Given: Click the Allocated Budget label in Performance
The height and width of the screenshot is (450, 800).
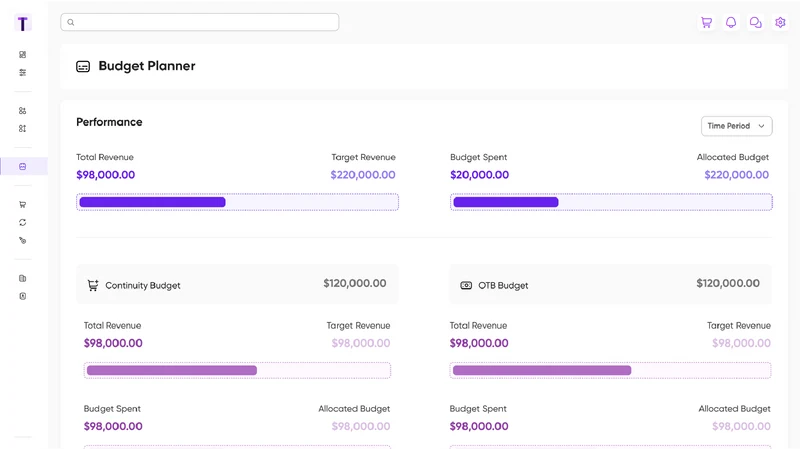Looking at the screenshot, I should click(x=733, y=157).
